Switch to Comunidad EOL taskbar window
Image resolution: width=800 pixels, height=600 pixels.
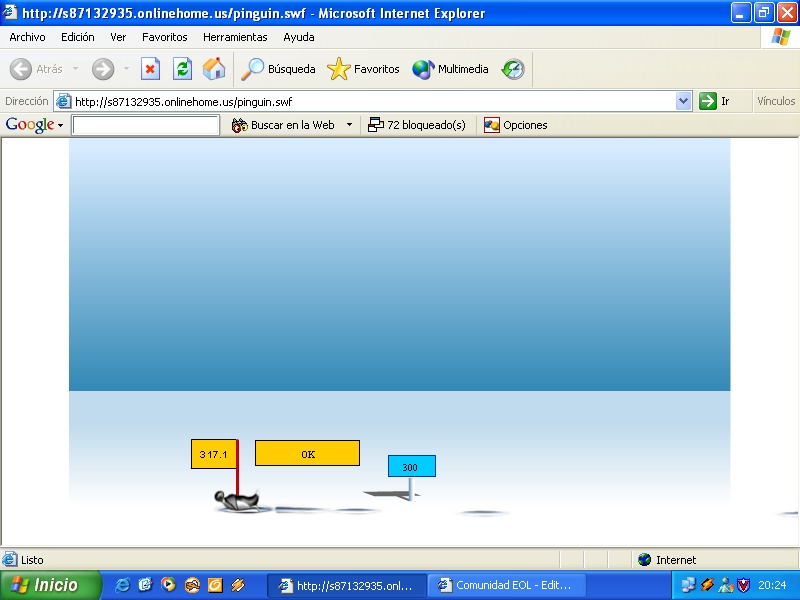(x=507, y=585)
